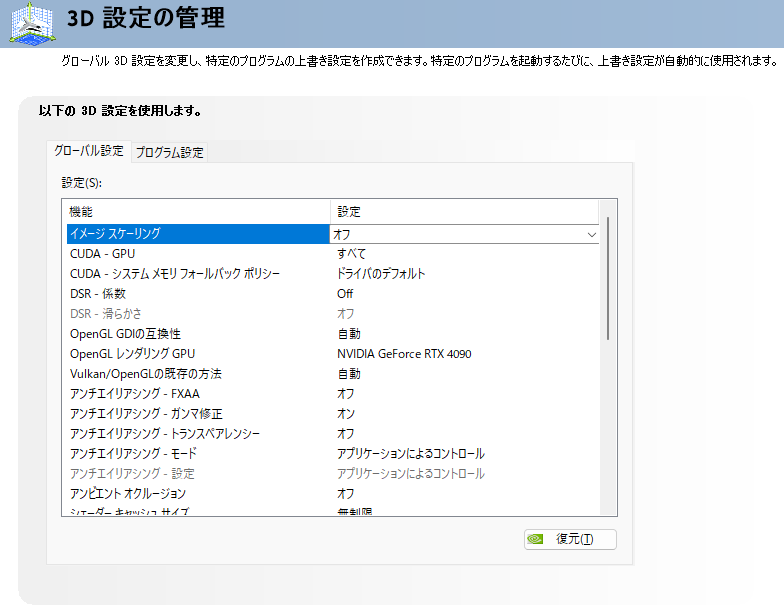Click the オン value for ガンマ修正
Image resolution: width=784 pixels, height=608 pixels.
coord(346,414)
